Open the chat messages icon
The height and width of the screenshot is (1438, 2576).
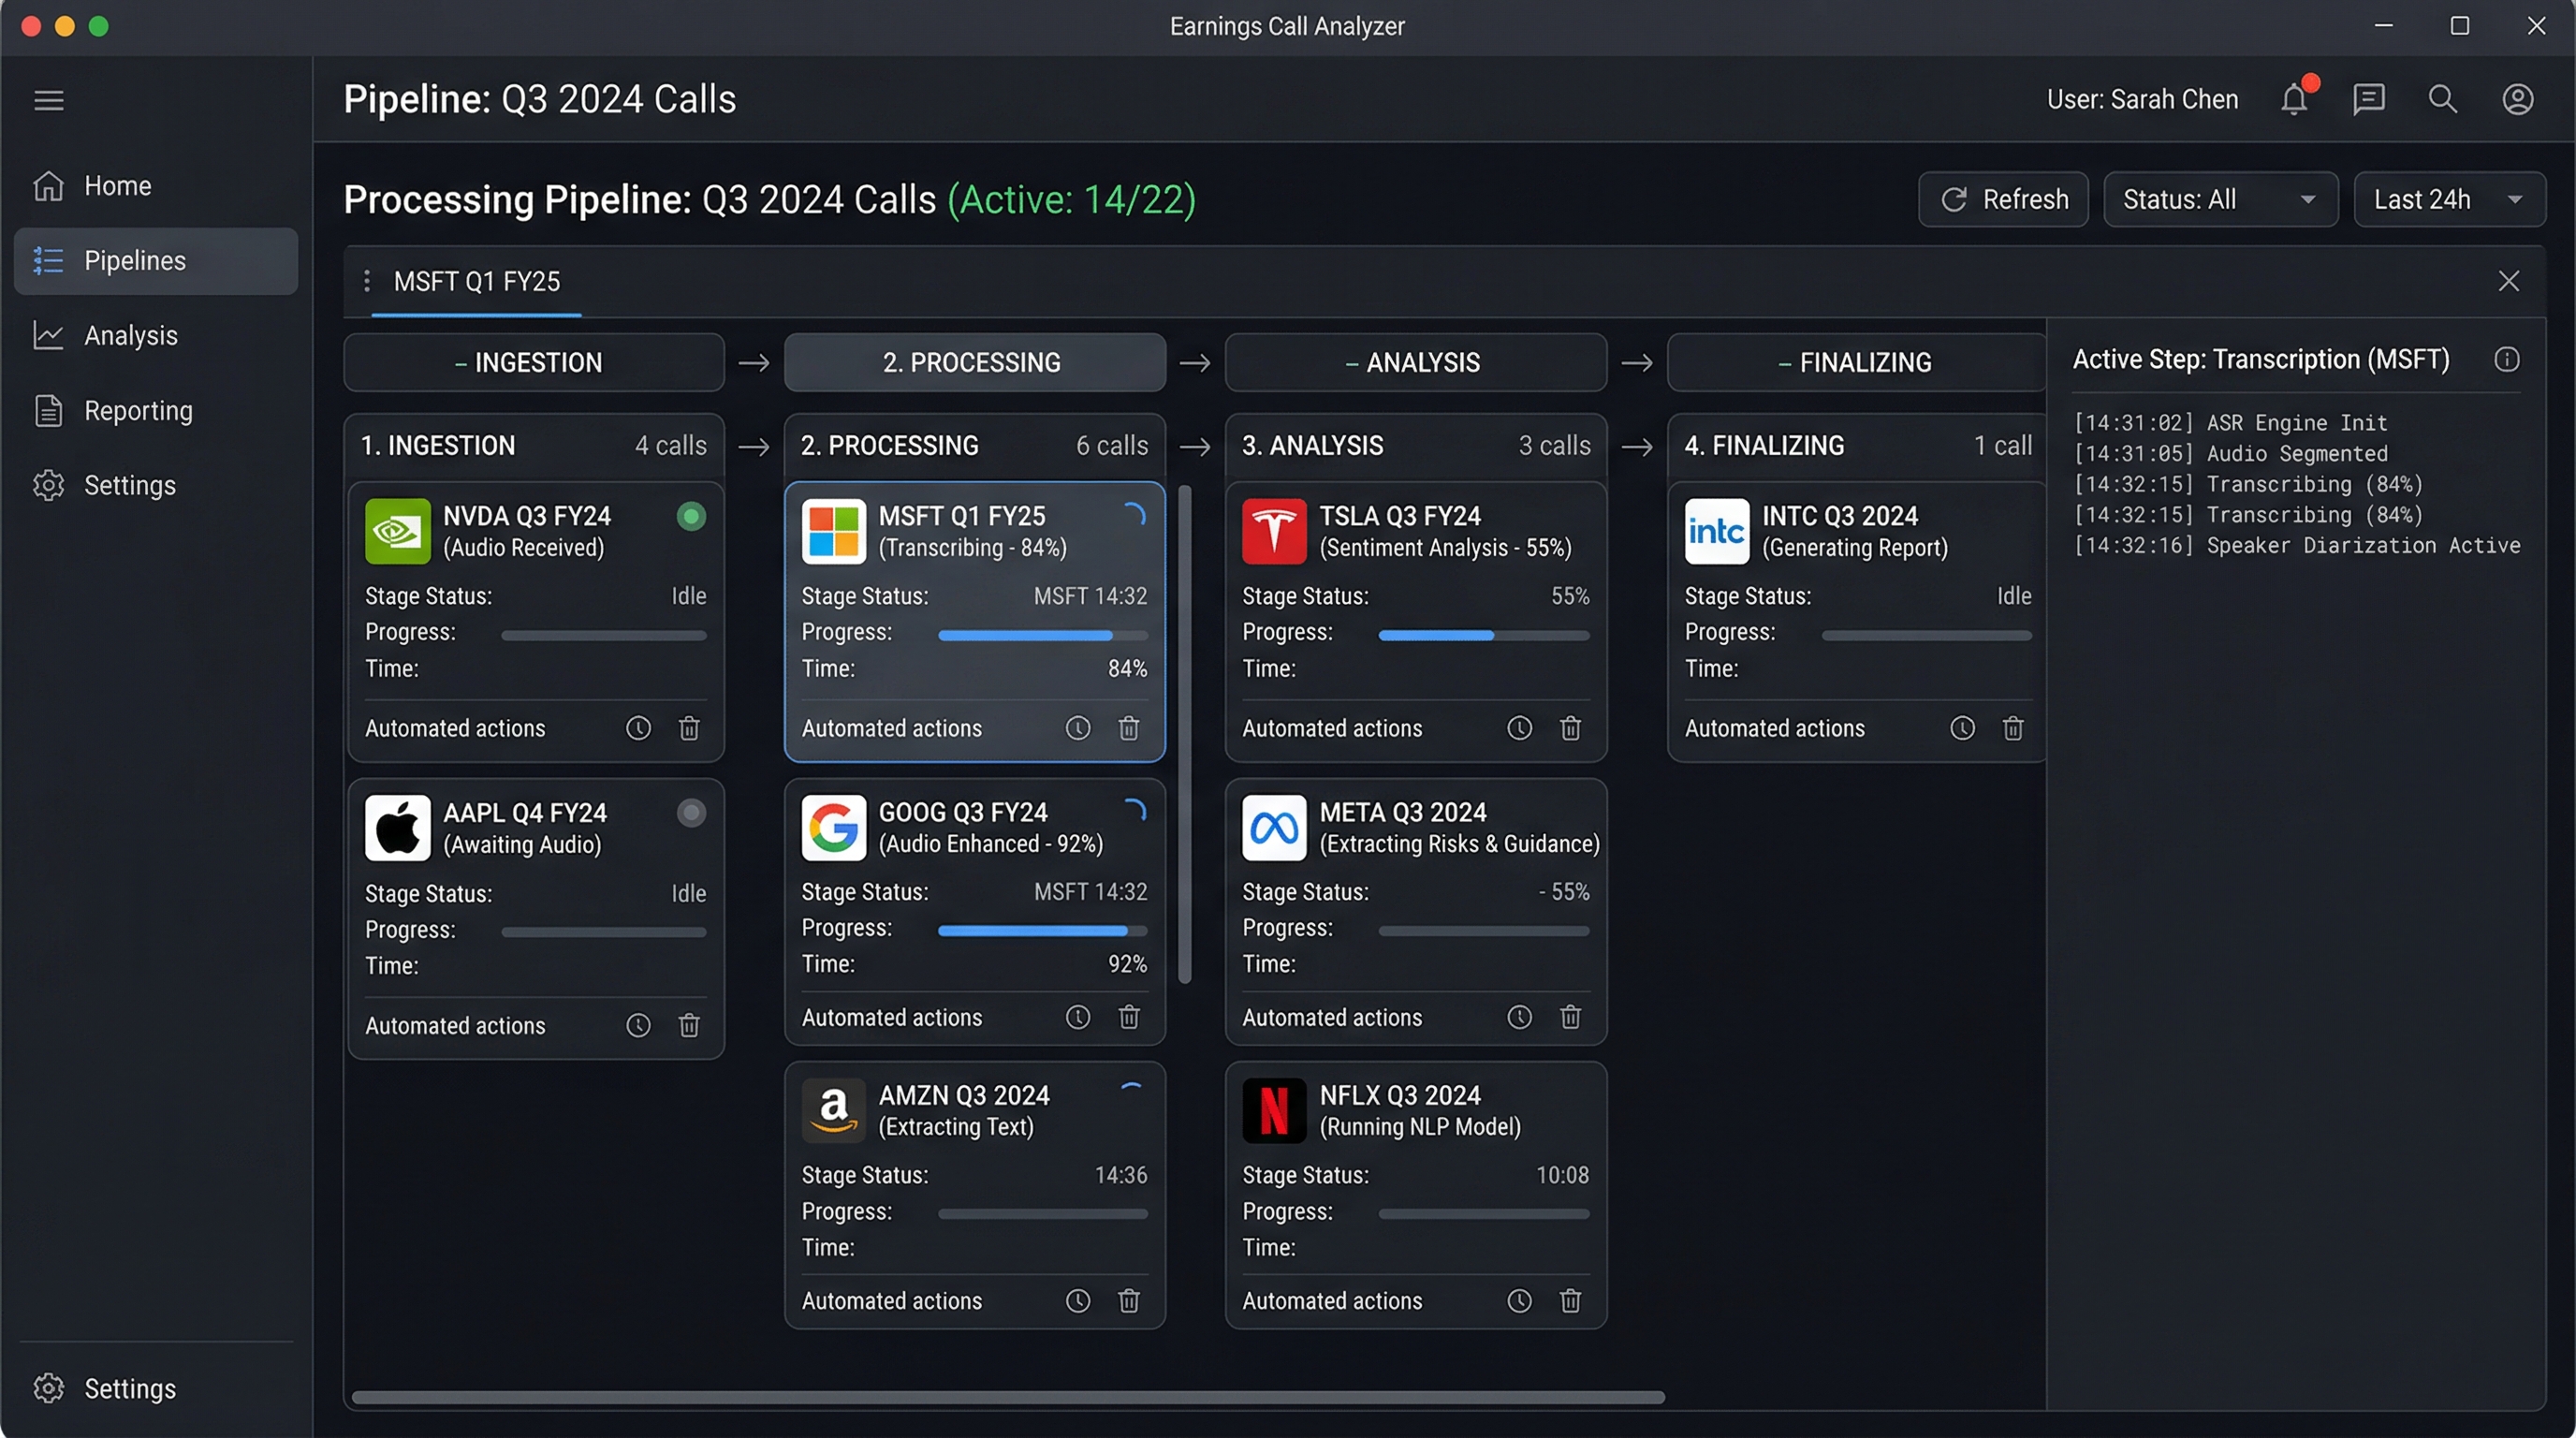[x=2368, y=99]
